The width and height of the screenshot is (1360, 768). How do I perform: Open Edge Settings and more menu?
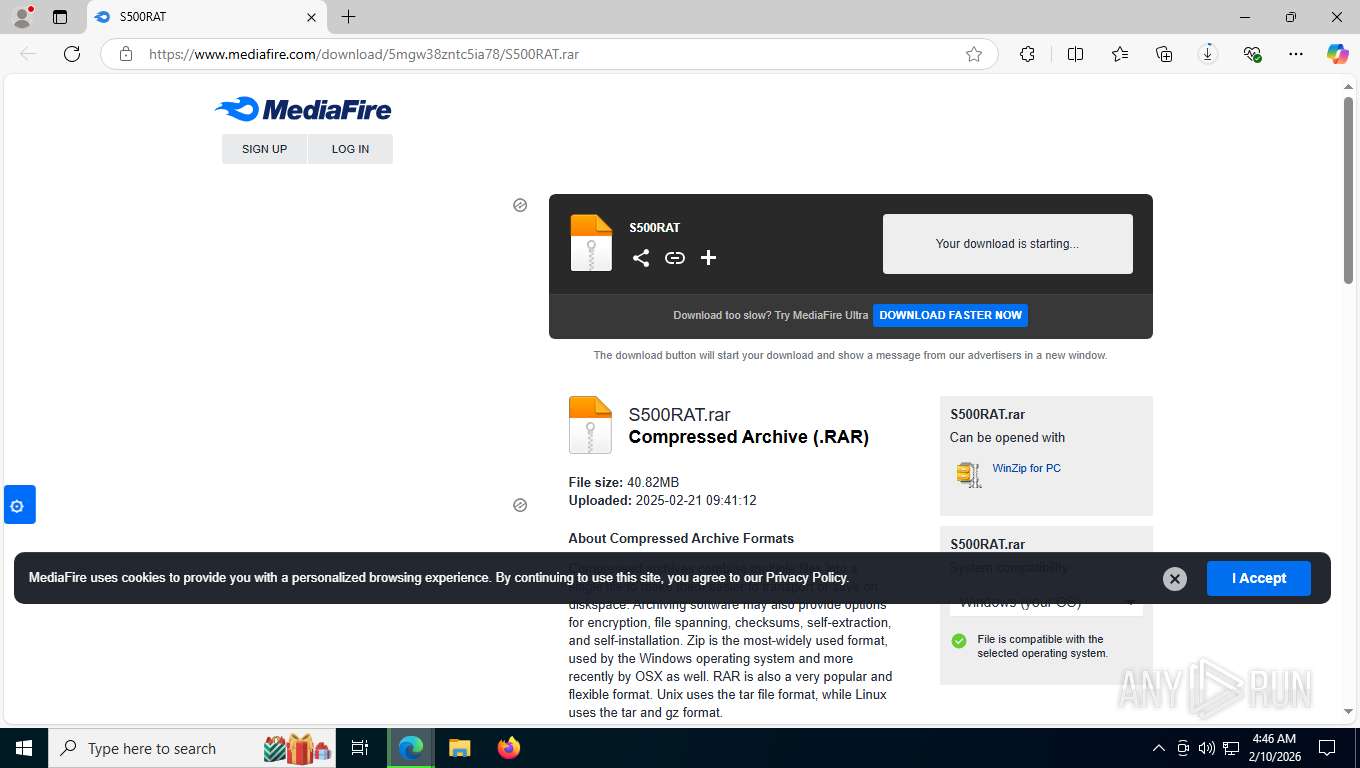point(1296,54)
